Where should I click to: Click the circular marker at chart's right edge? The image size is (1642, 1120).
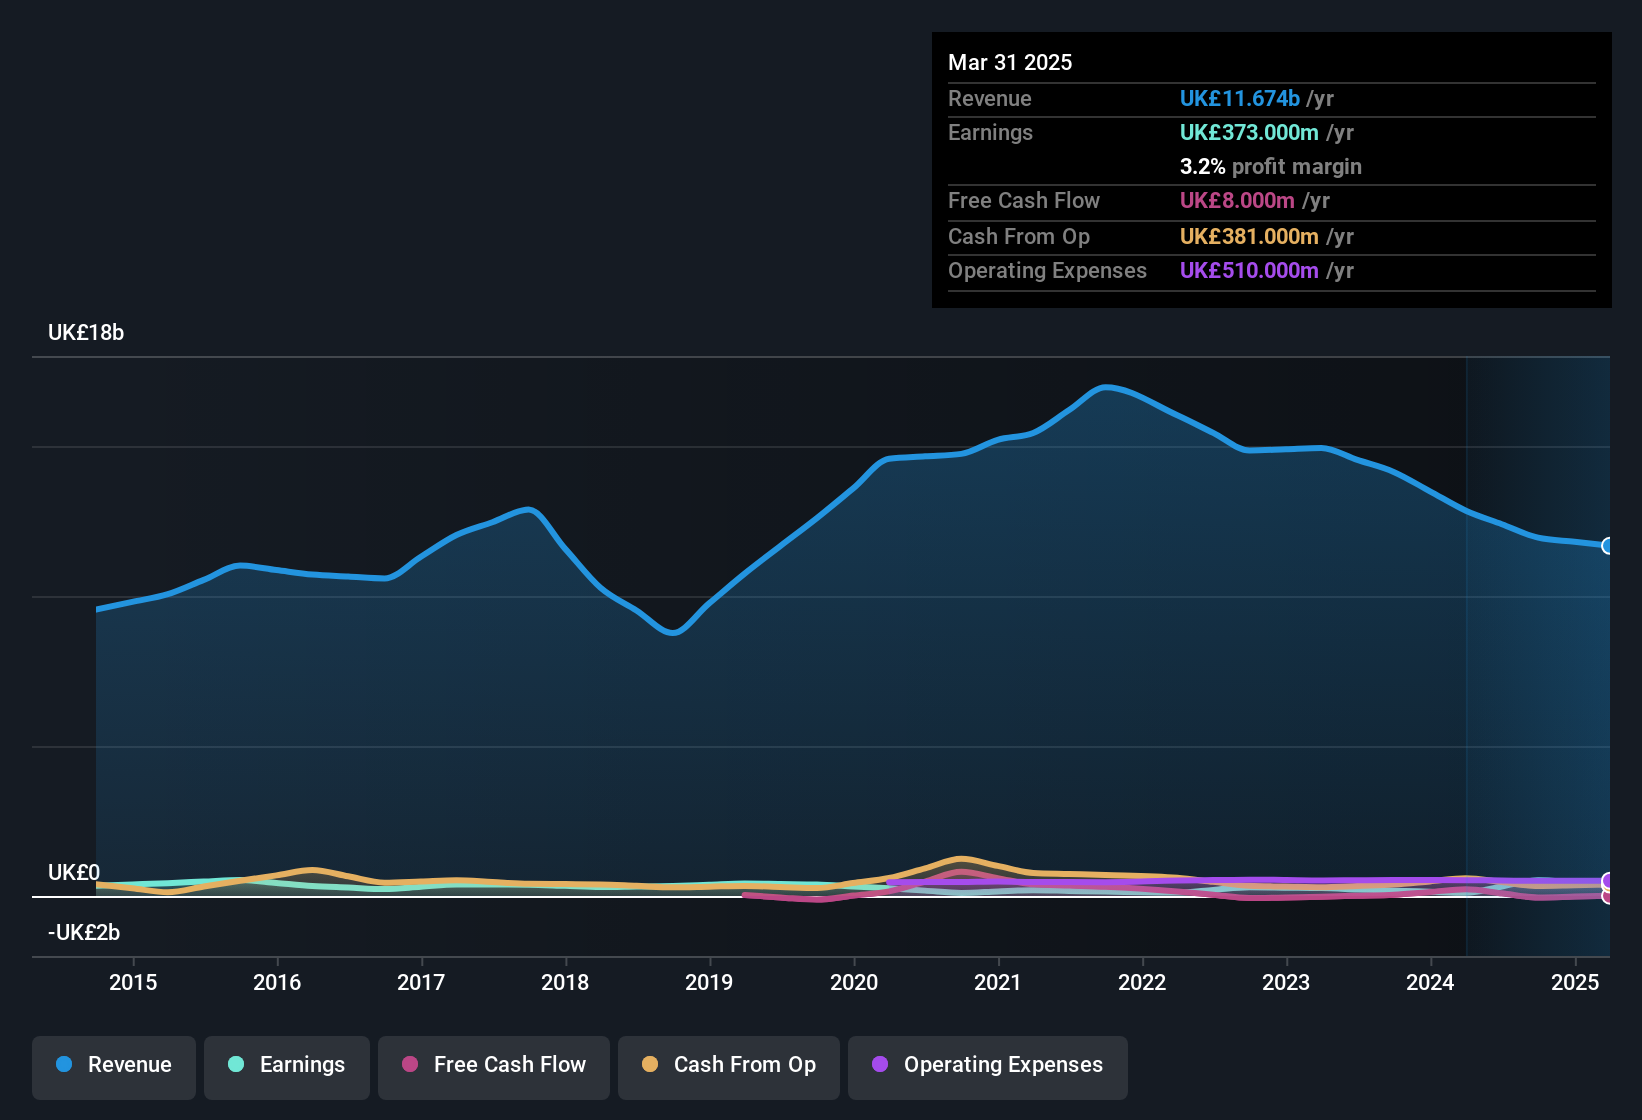tap(1607, 546)
